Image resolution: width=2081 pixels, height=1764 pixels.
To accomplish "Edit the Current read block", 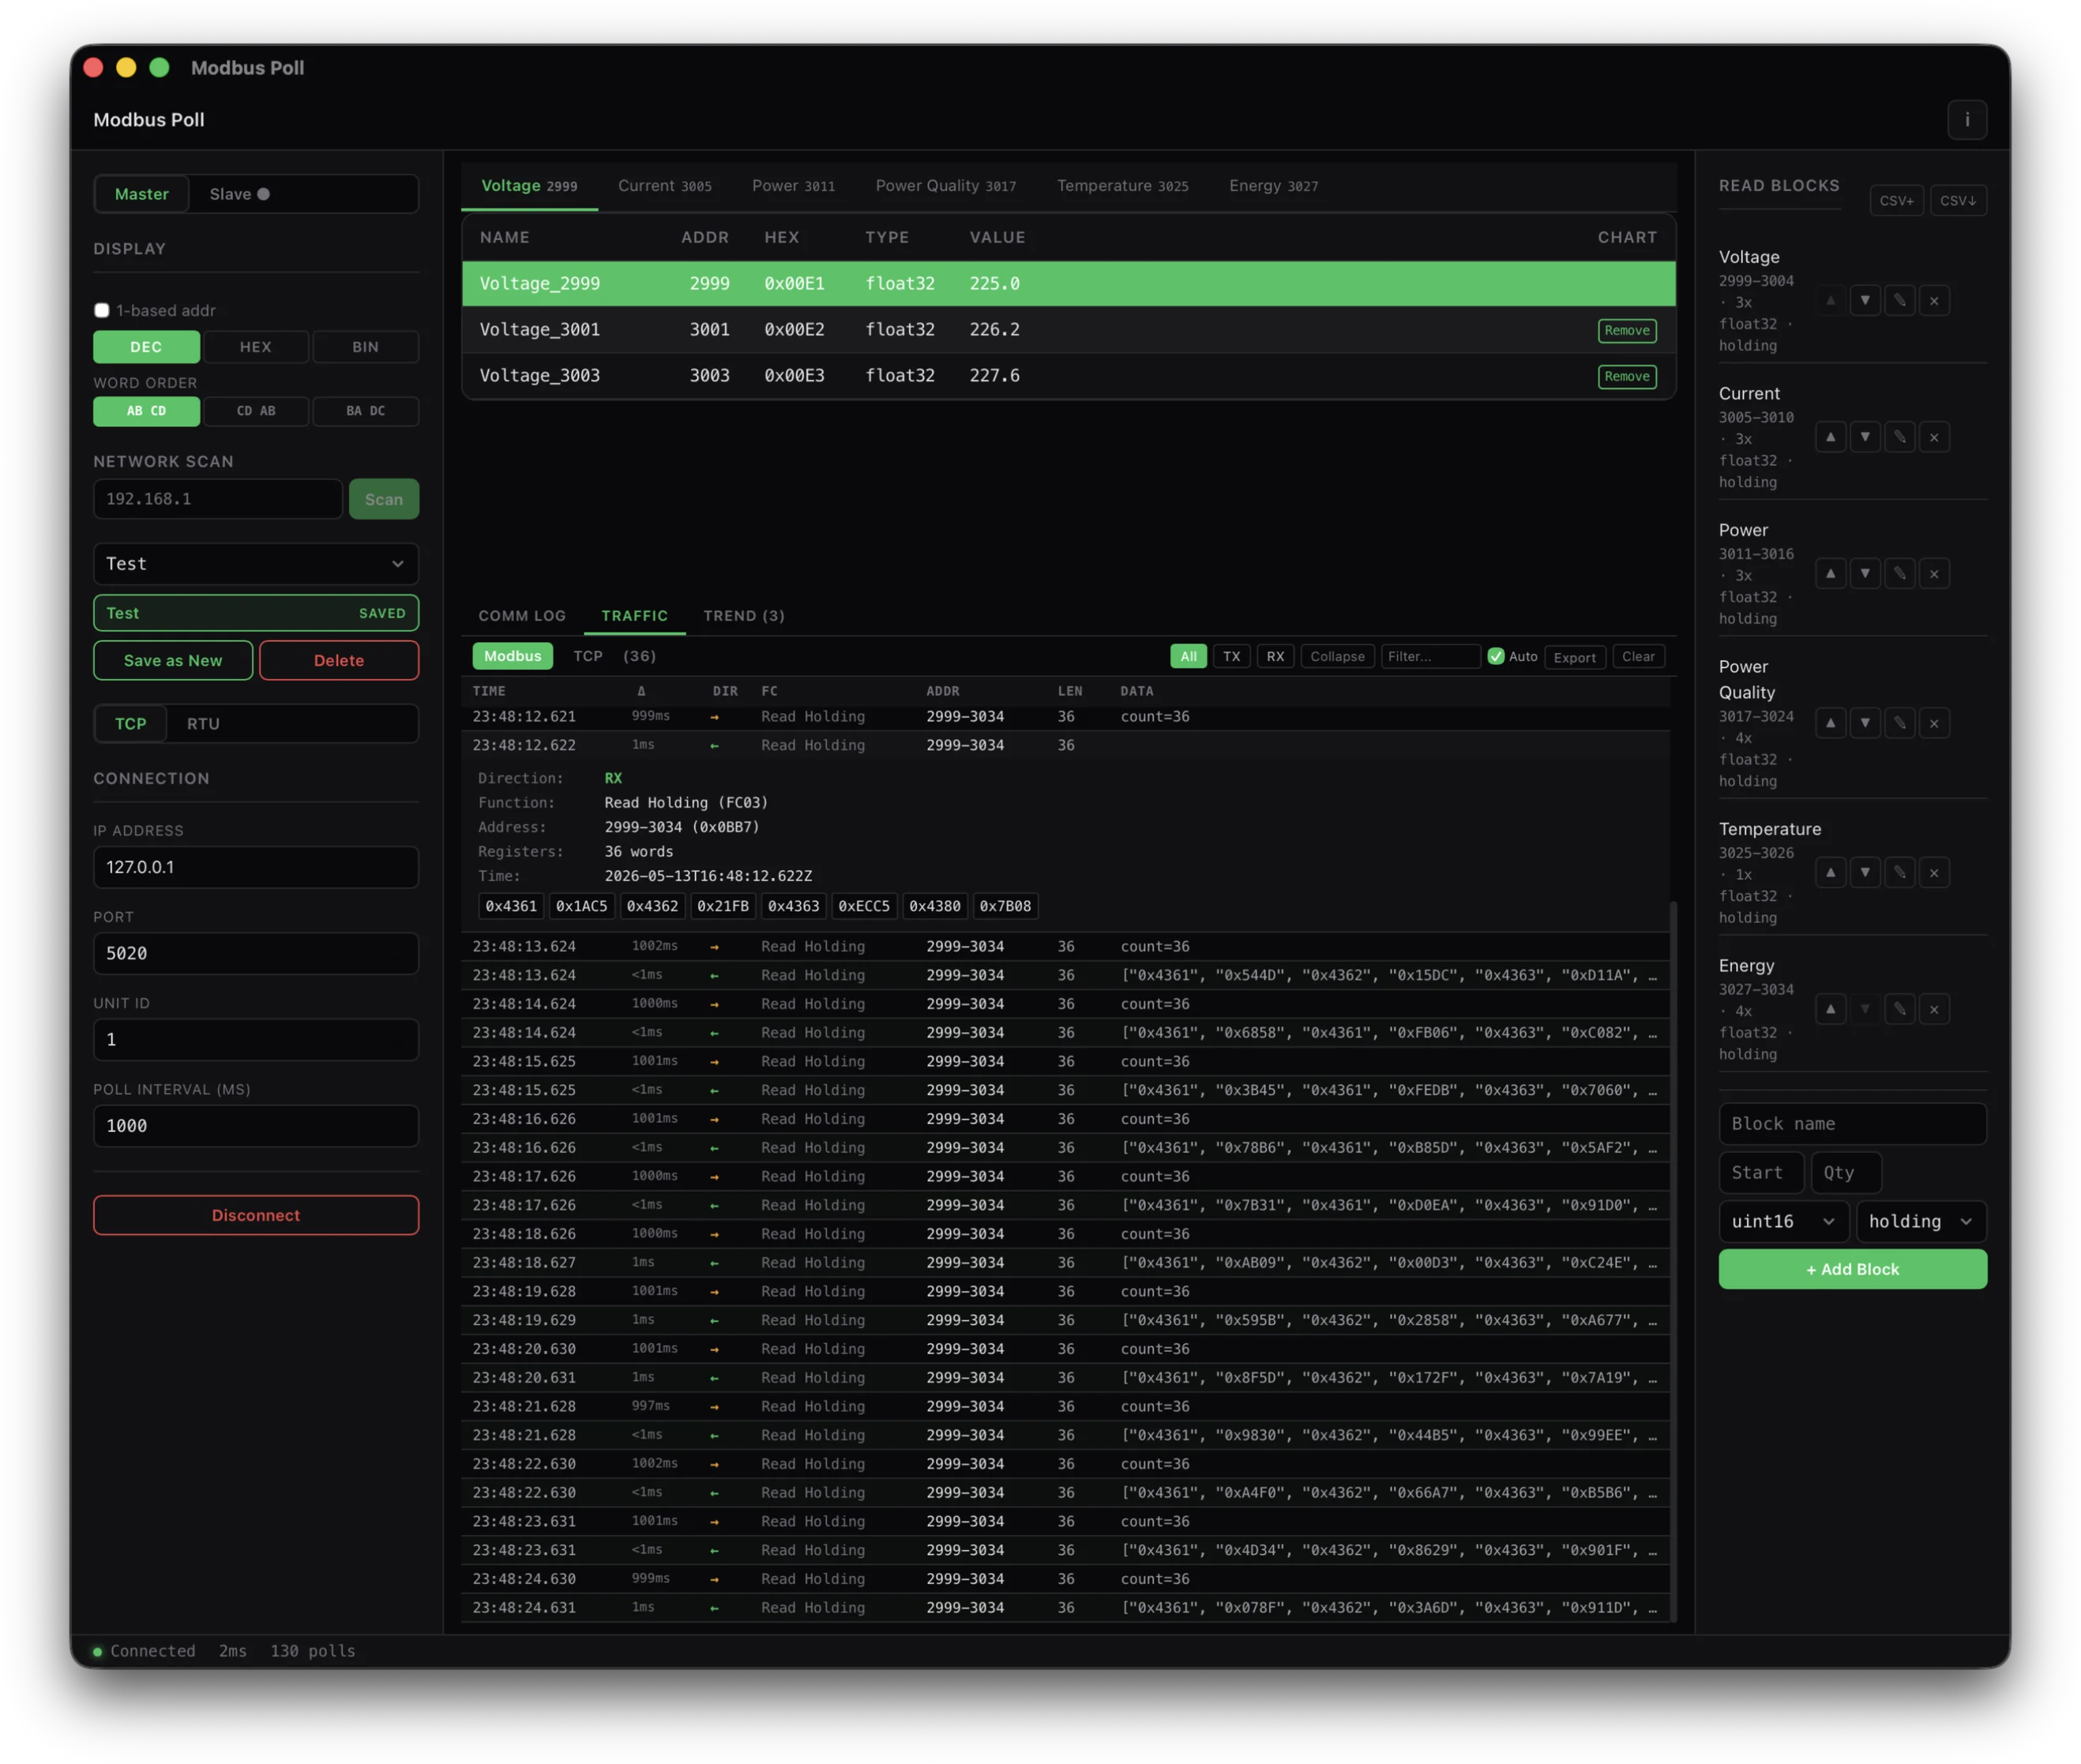I will tap(1899, 437).
